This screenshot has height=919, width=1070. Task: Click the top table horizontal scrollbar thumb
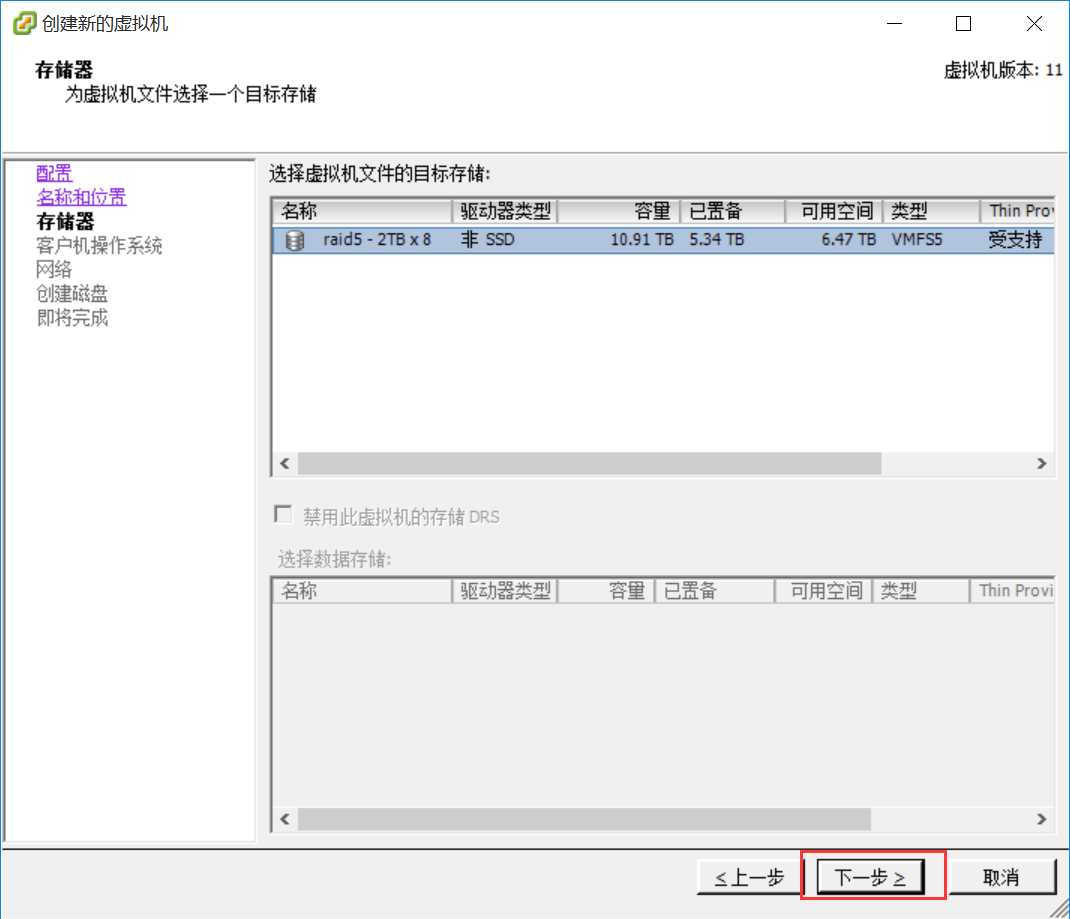(x=590, y=463)
